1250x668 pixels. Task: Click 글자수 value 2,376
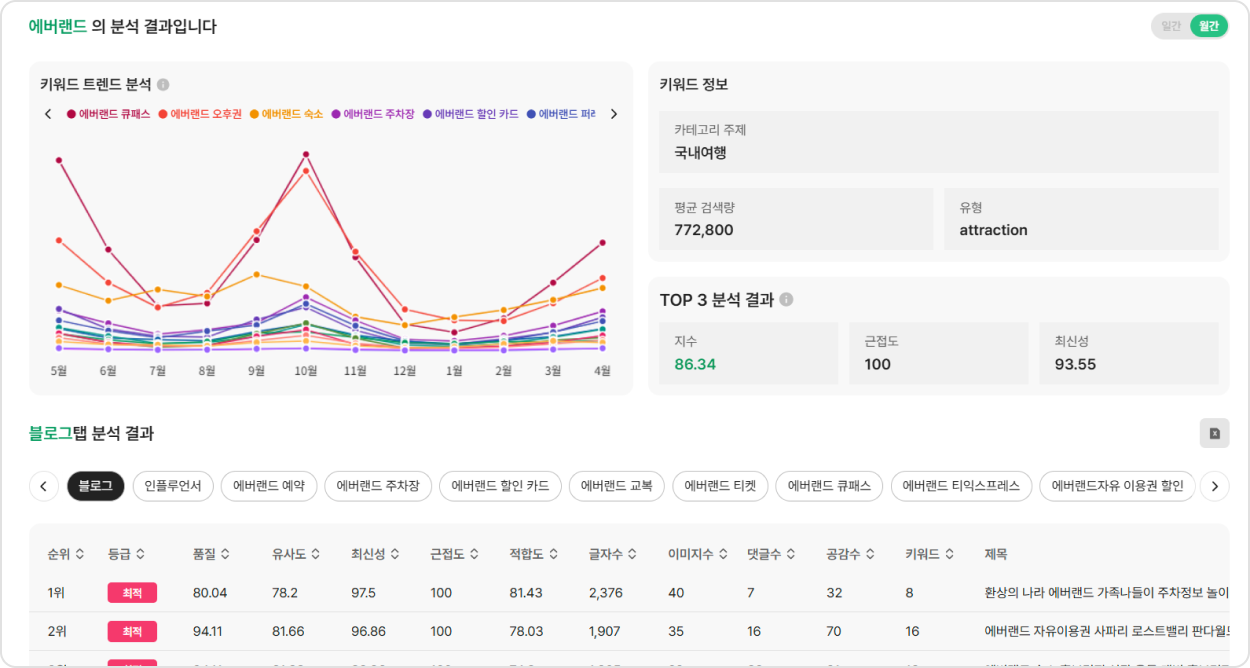point(606,593)
